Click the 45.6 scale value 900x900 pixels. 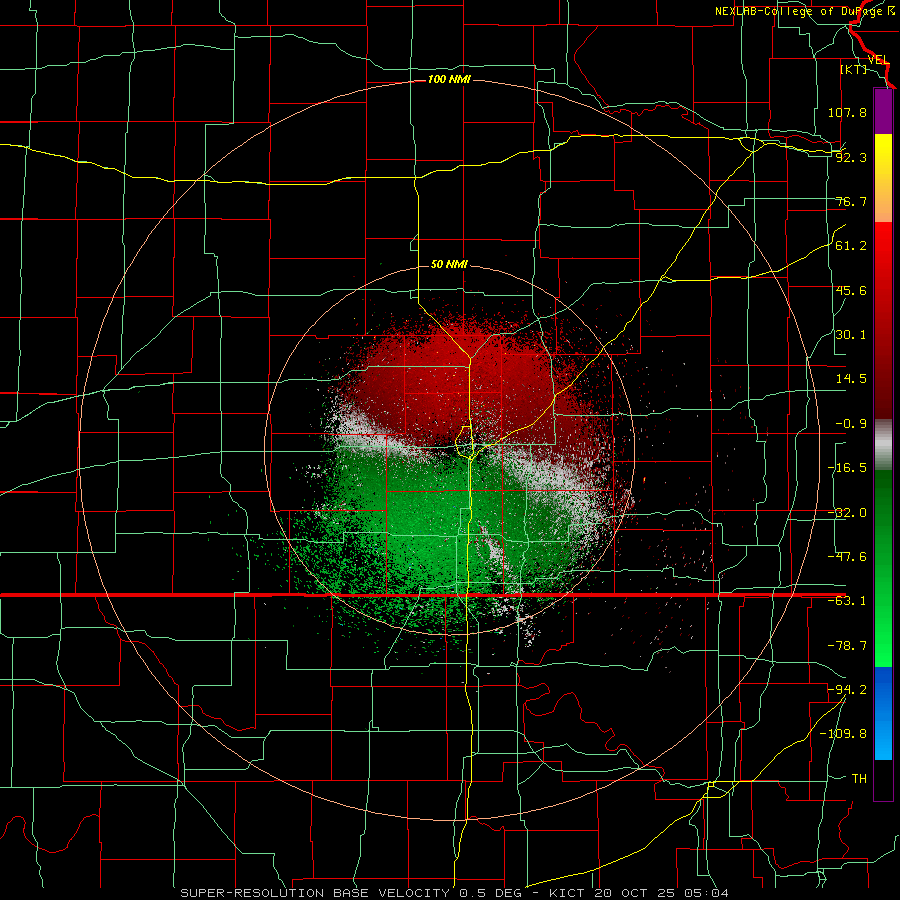pos(851,290)
